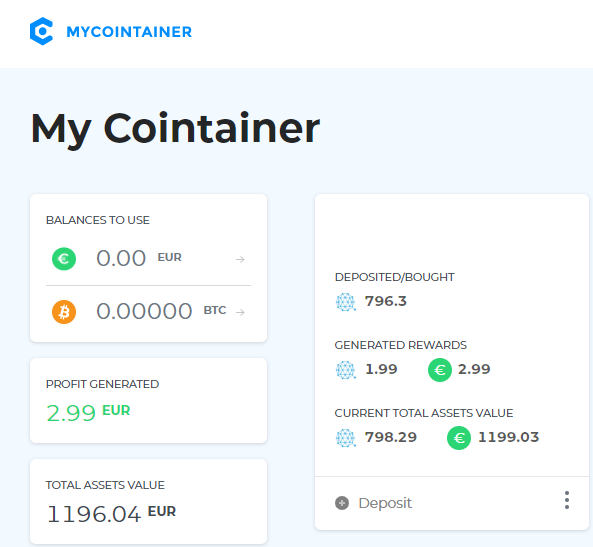Click the orange Bitcoin icon
Image resolution: width=593 pixels, height=547 pixels.
(64, 312)
